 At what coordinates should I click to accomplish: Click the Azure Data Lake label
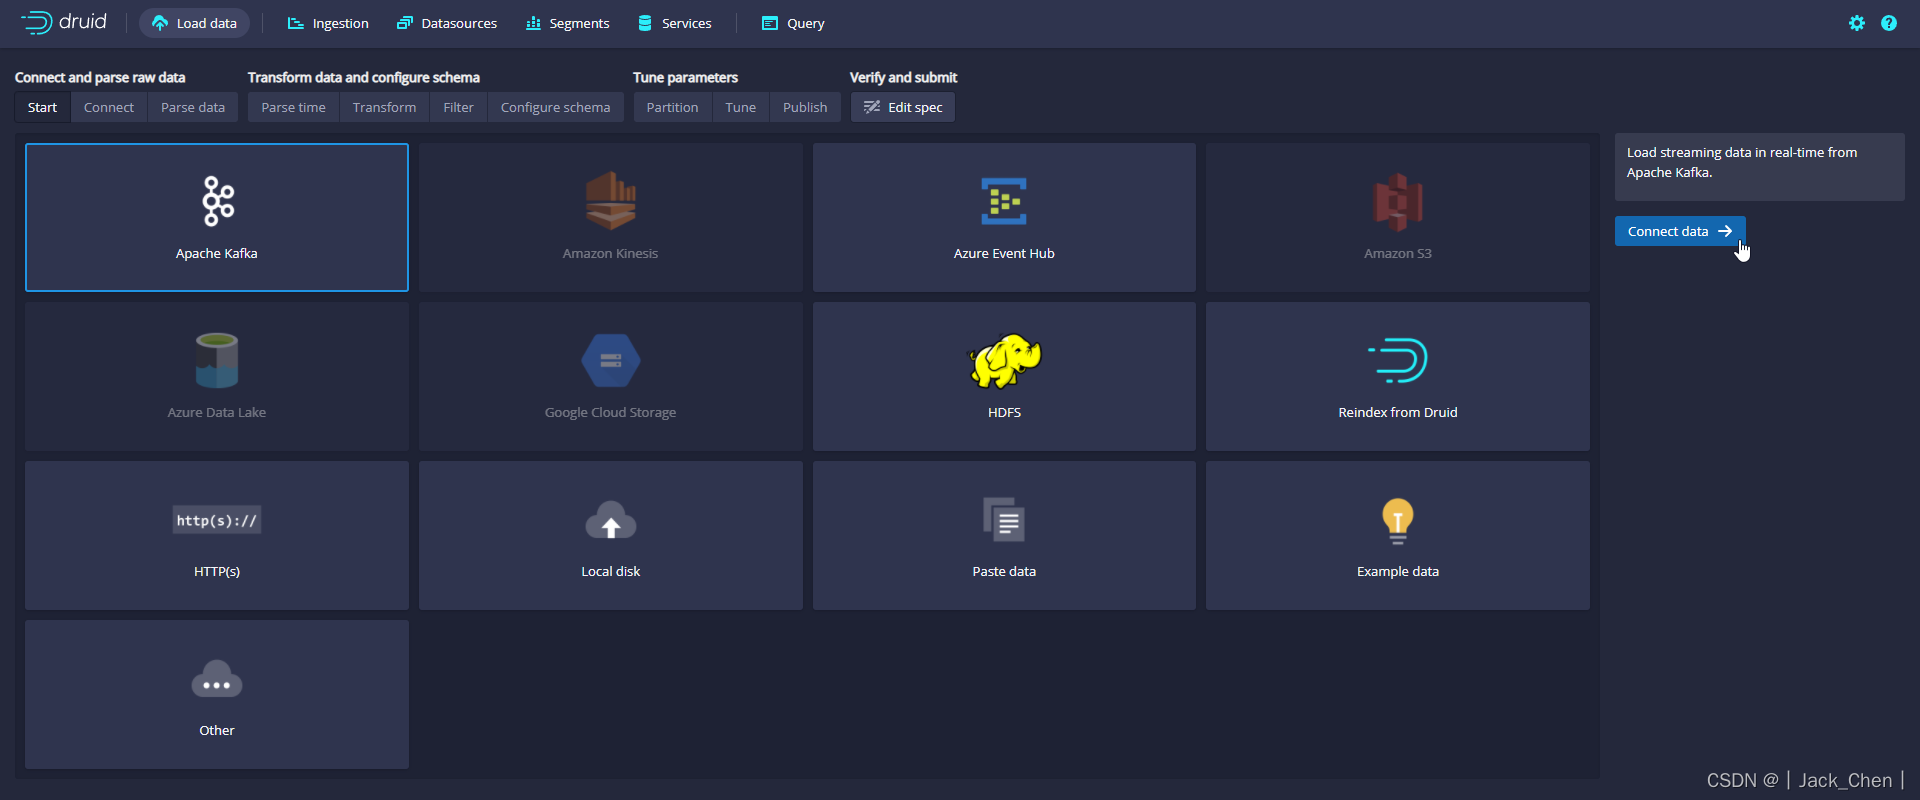pos(217,412)
